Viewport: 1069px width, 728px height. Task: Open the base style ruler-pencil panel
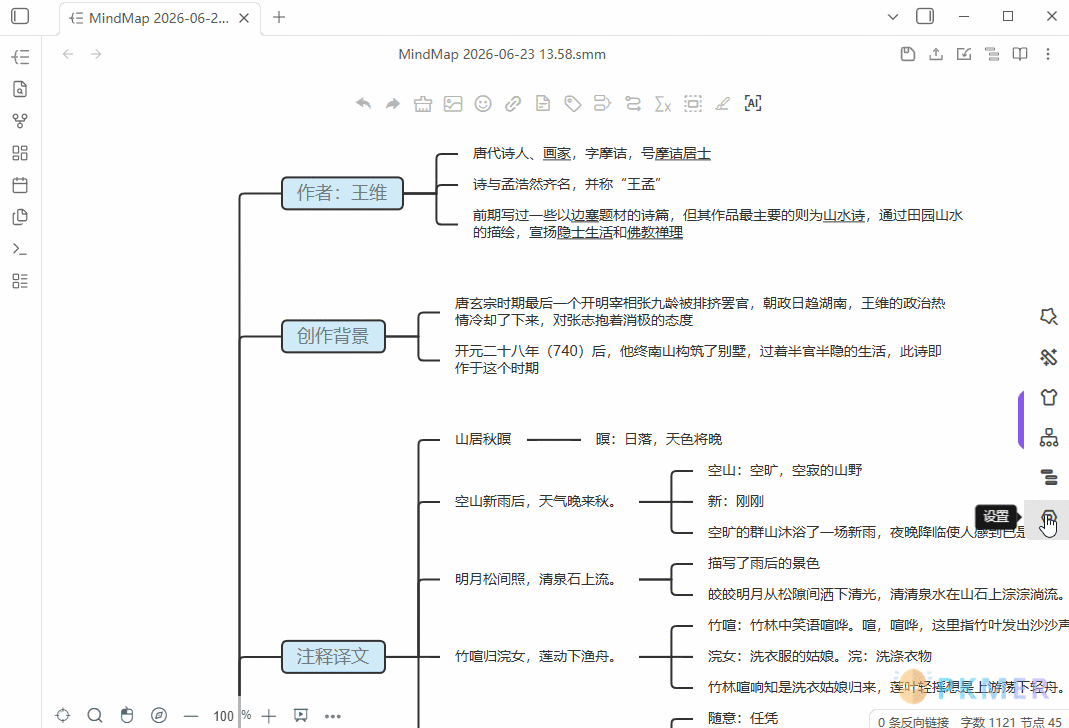(1049, 357)
